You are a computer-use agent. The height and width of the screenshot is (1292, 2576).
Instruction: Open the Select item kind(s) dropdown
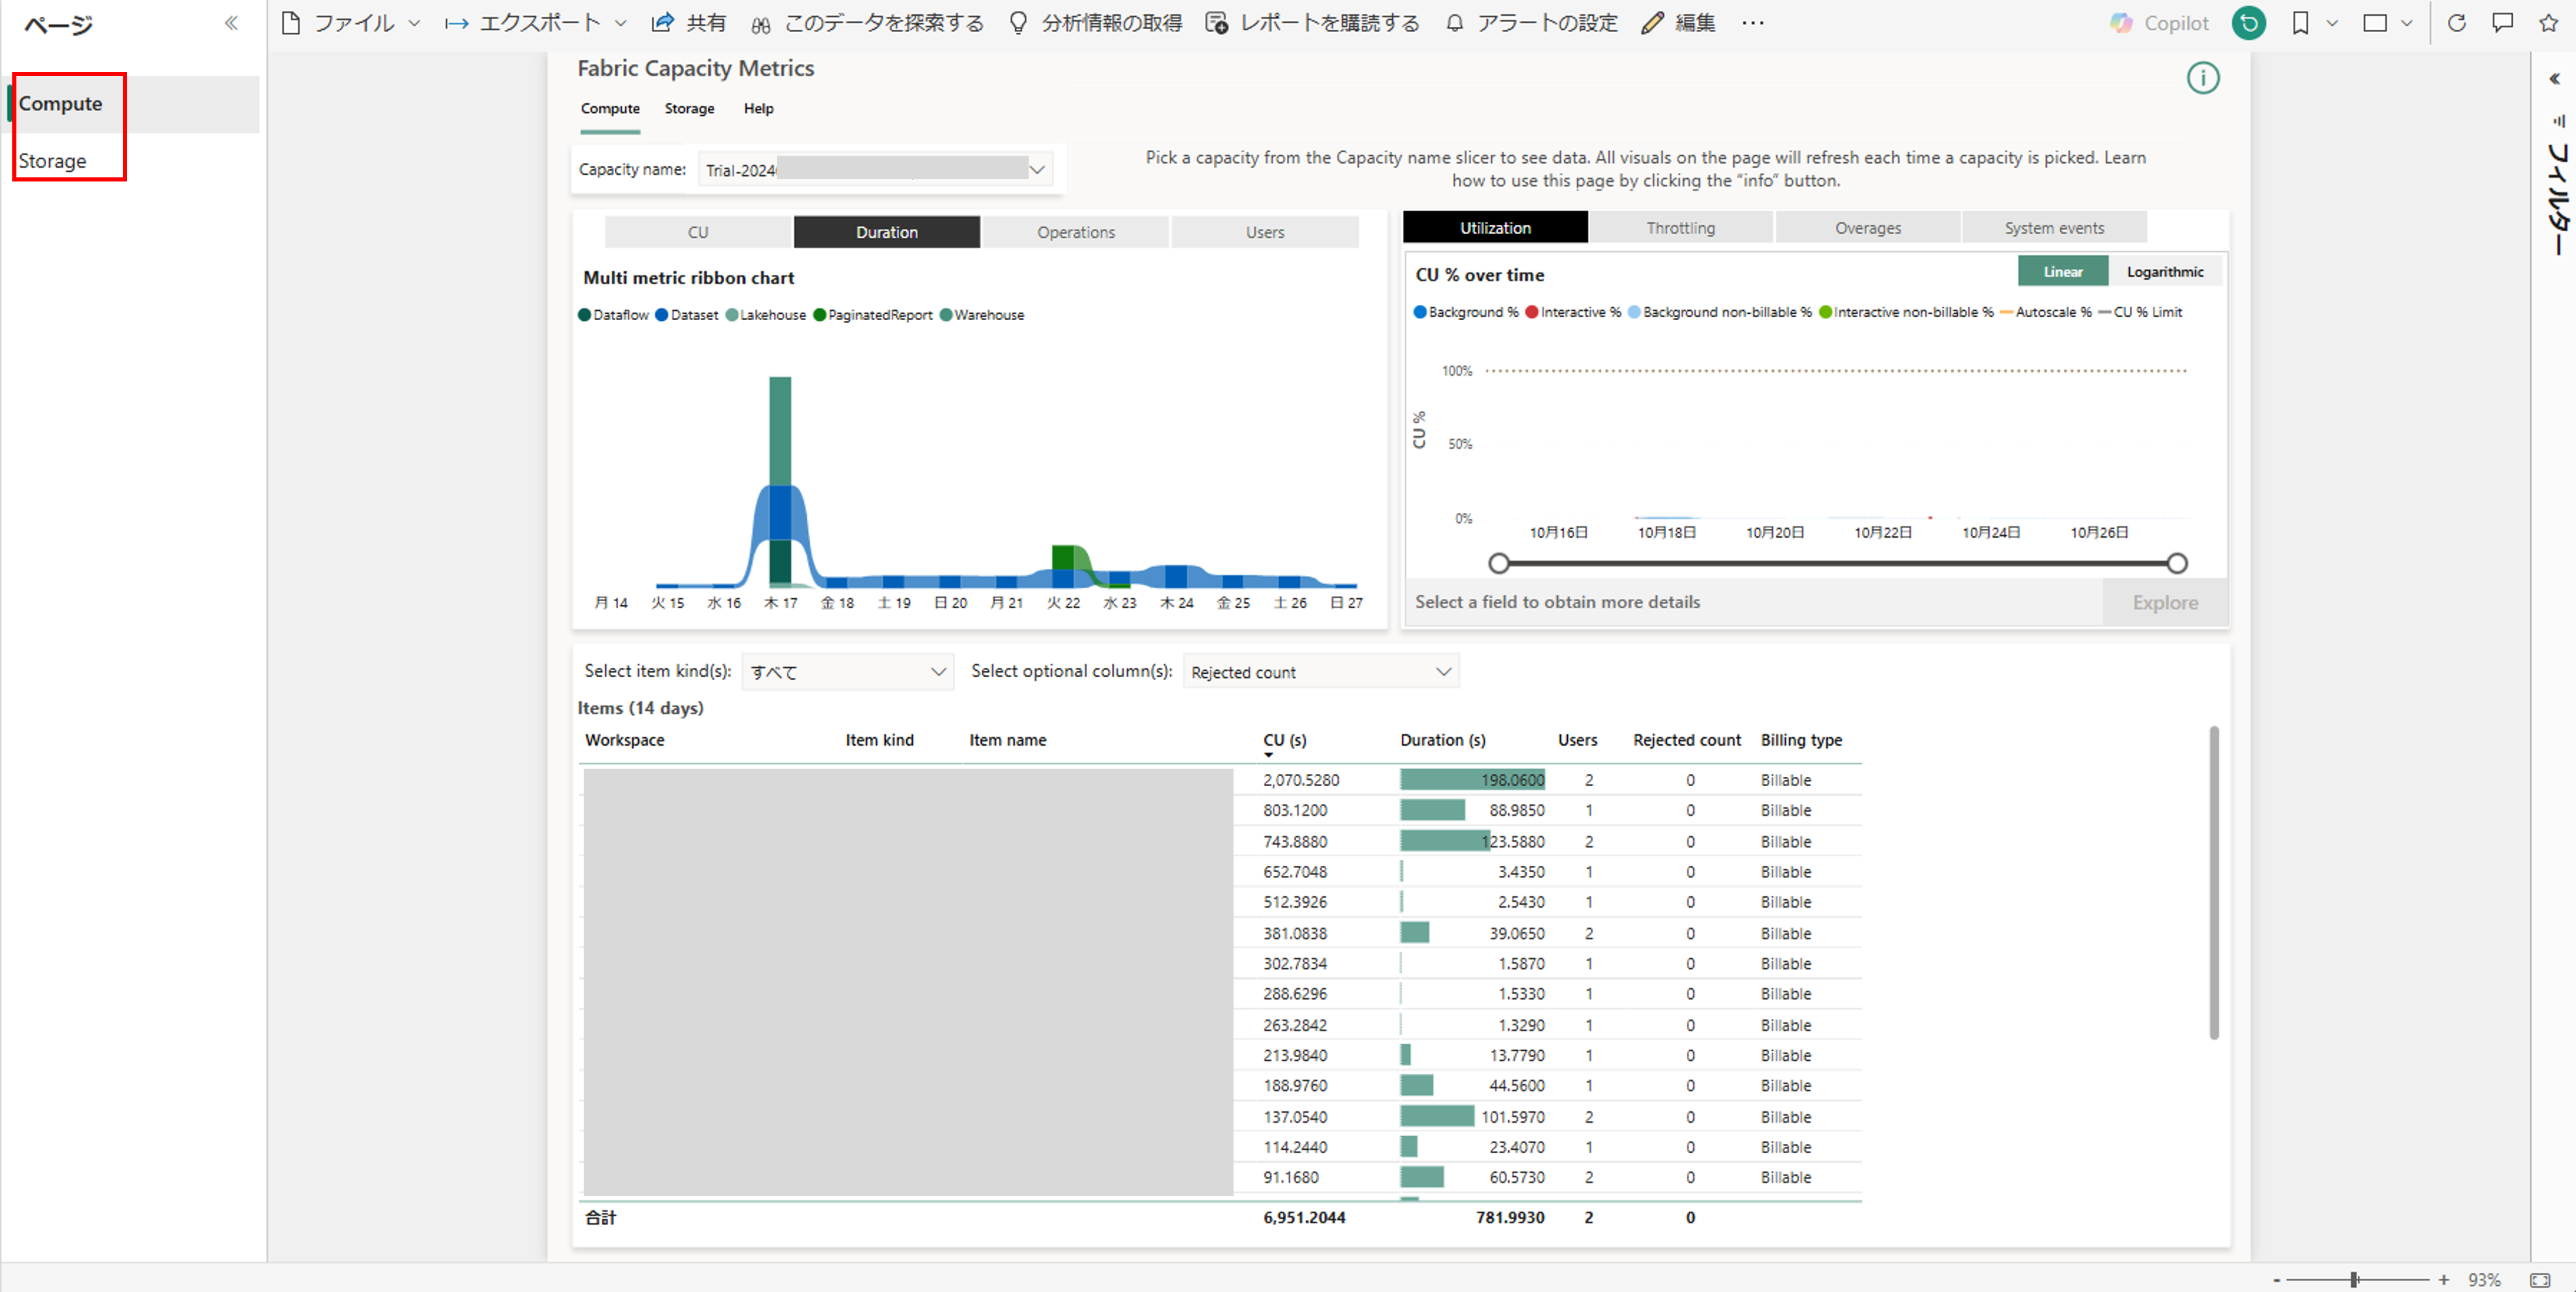[938, 671]
